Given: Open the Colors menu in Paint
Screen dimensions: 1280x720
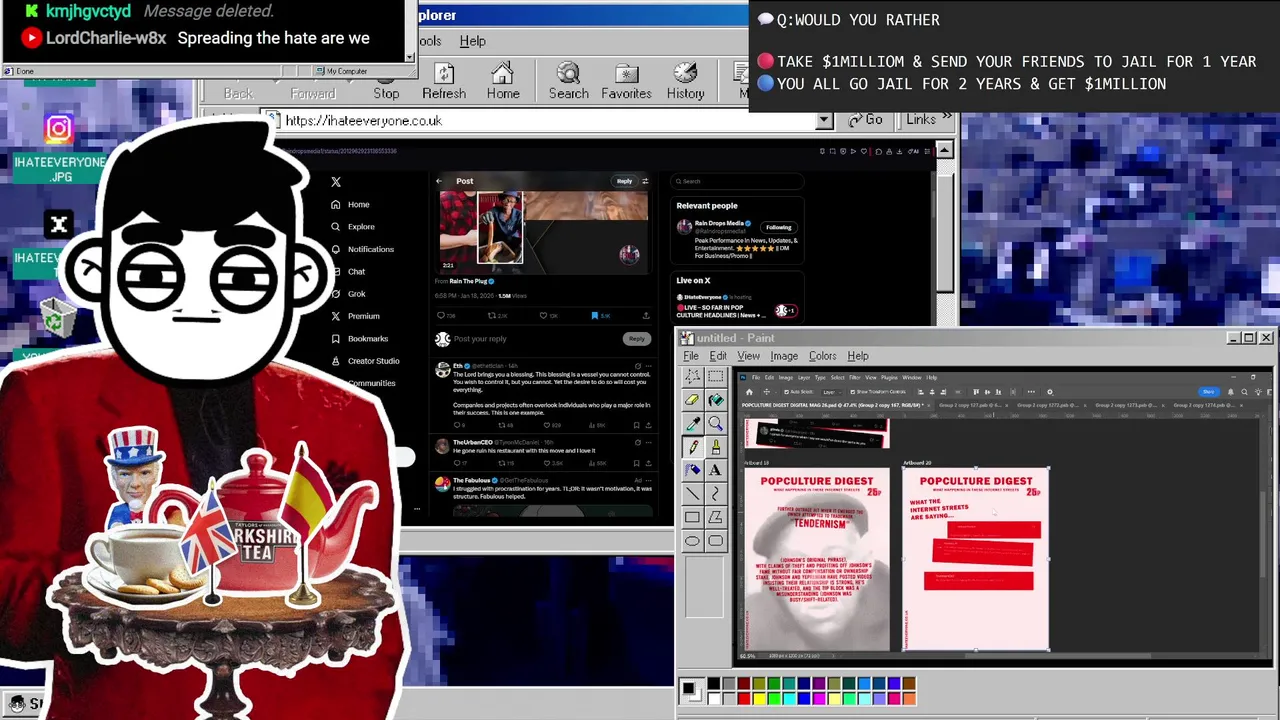Looking at the screenshot, I should 822,356.
